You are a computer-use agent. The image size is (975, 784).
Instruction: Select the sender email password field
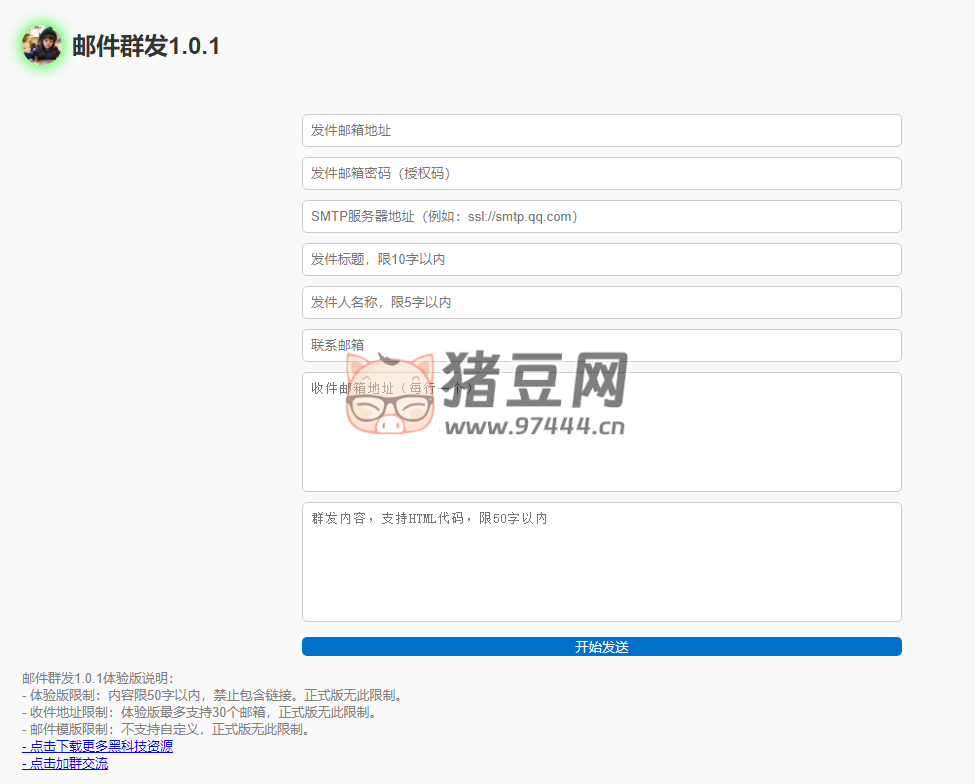[600, 173]
